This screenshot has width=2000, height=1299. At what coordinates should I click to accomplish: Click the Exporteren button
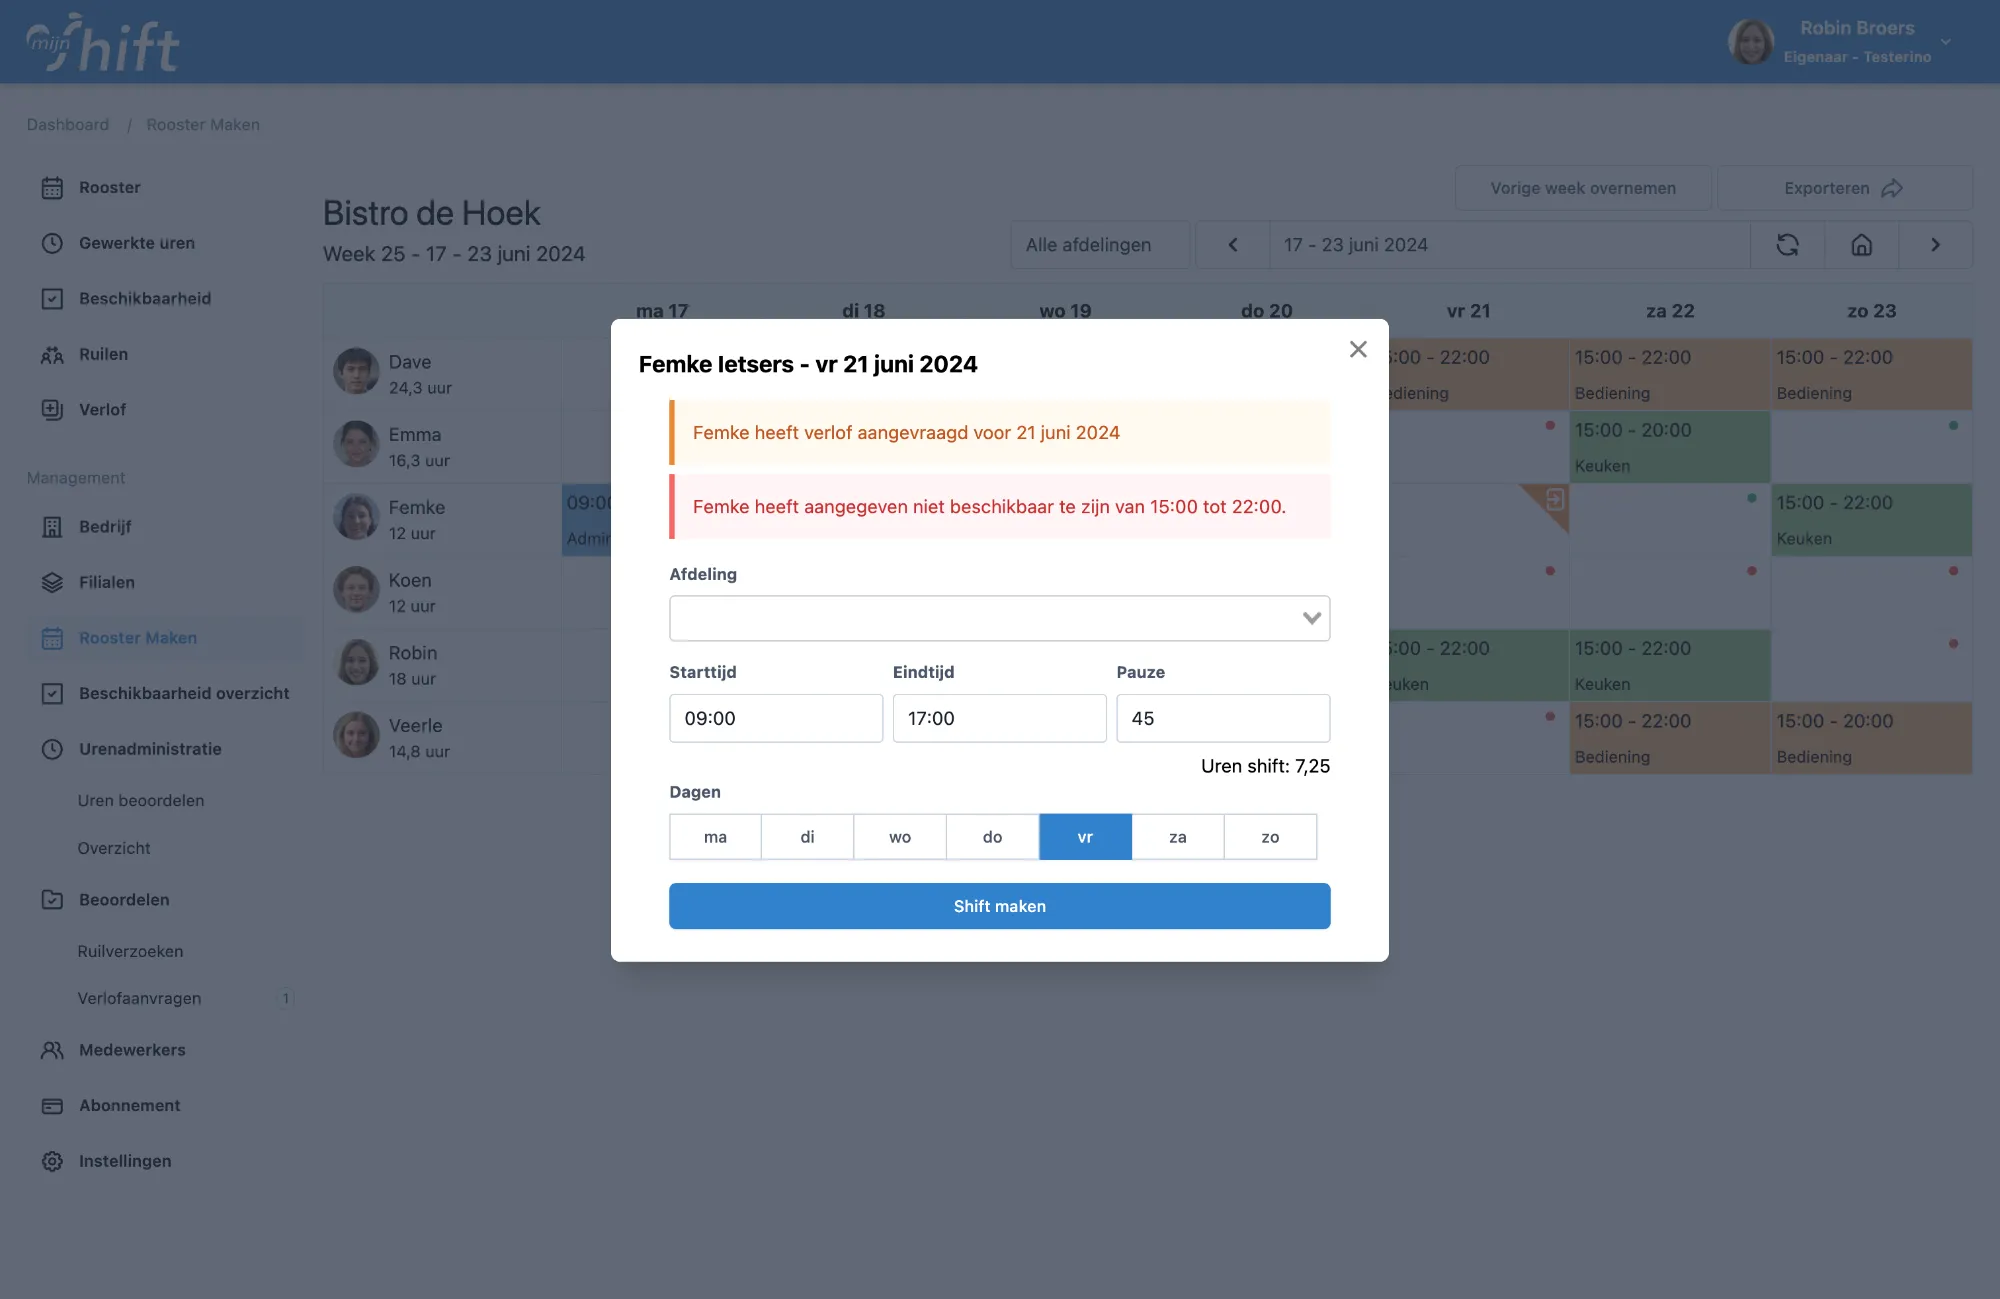(x=1844, y=188)
